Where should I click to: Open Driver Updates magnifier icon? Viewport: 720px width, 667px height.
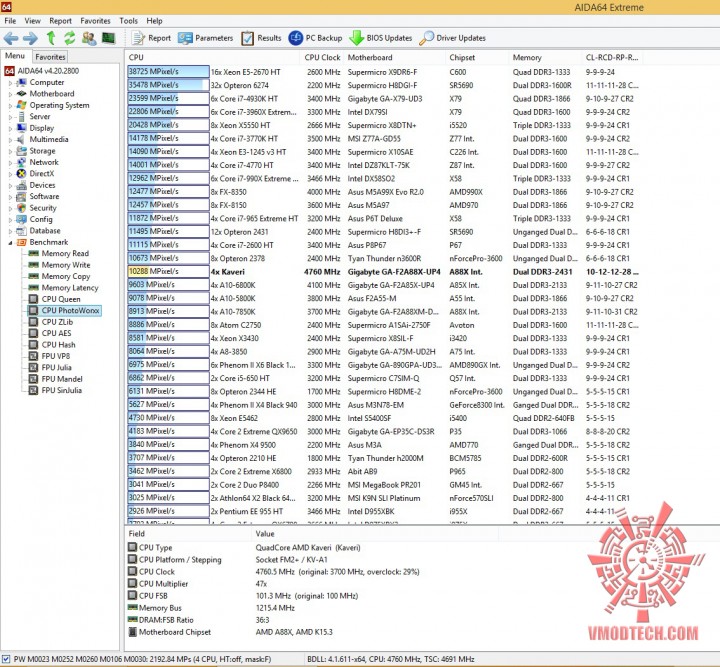pyautogui.click(x=426, y=38)
